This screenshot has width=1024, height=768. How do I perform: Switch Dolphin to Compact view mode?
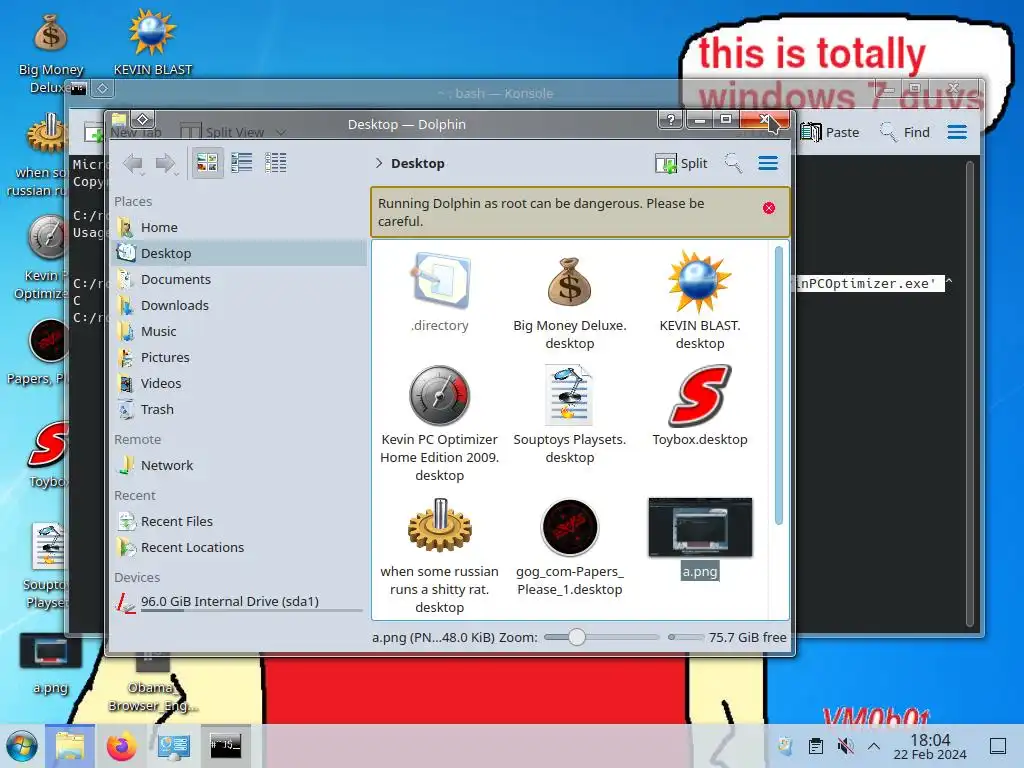tap(242, 163)
